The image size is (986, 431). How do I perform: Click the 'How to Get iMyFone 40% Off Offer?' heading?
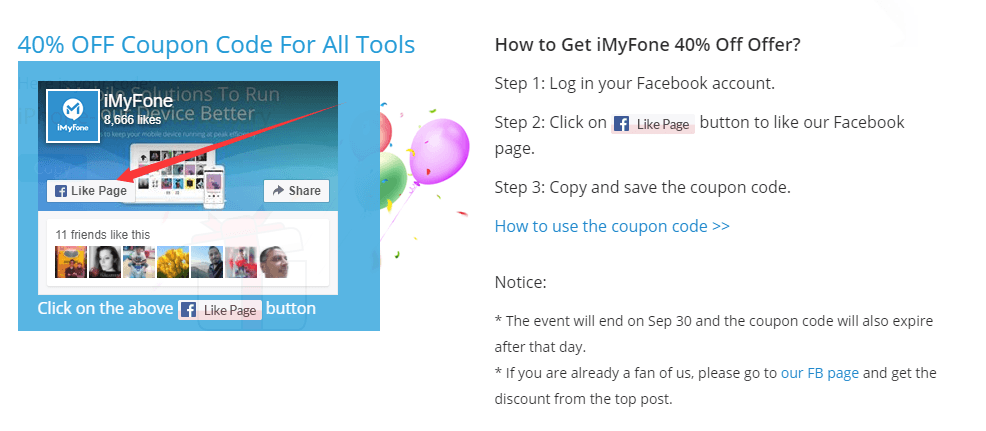tap(647, 45)
